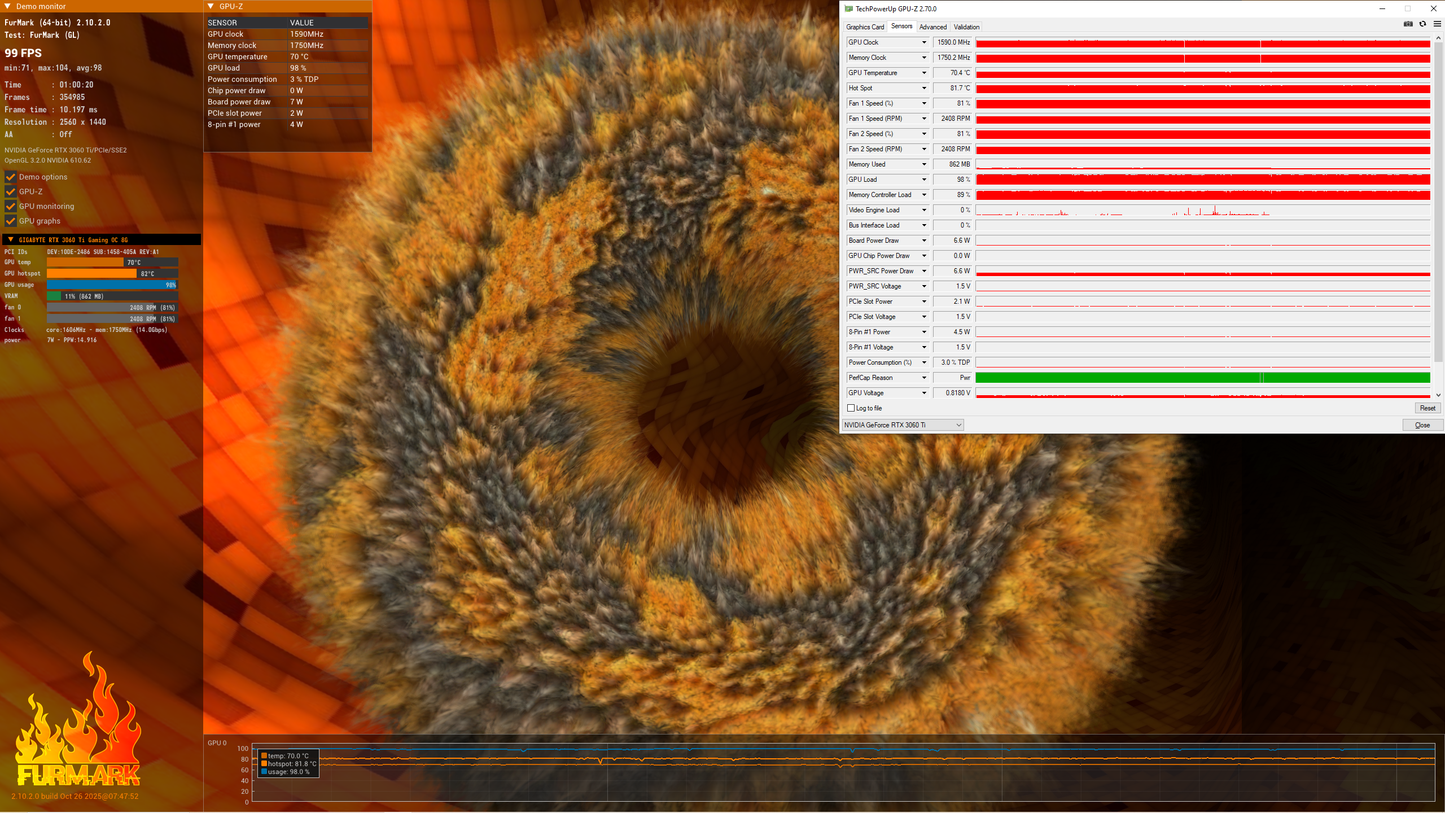Click the 862 MB Memory Used value
The image size is (1445, 813).
point(952,164)
